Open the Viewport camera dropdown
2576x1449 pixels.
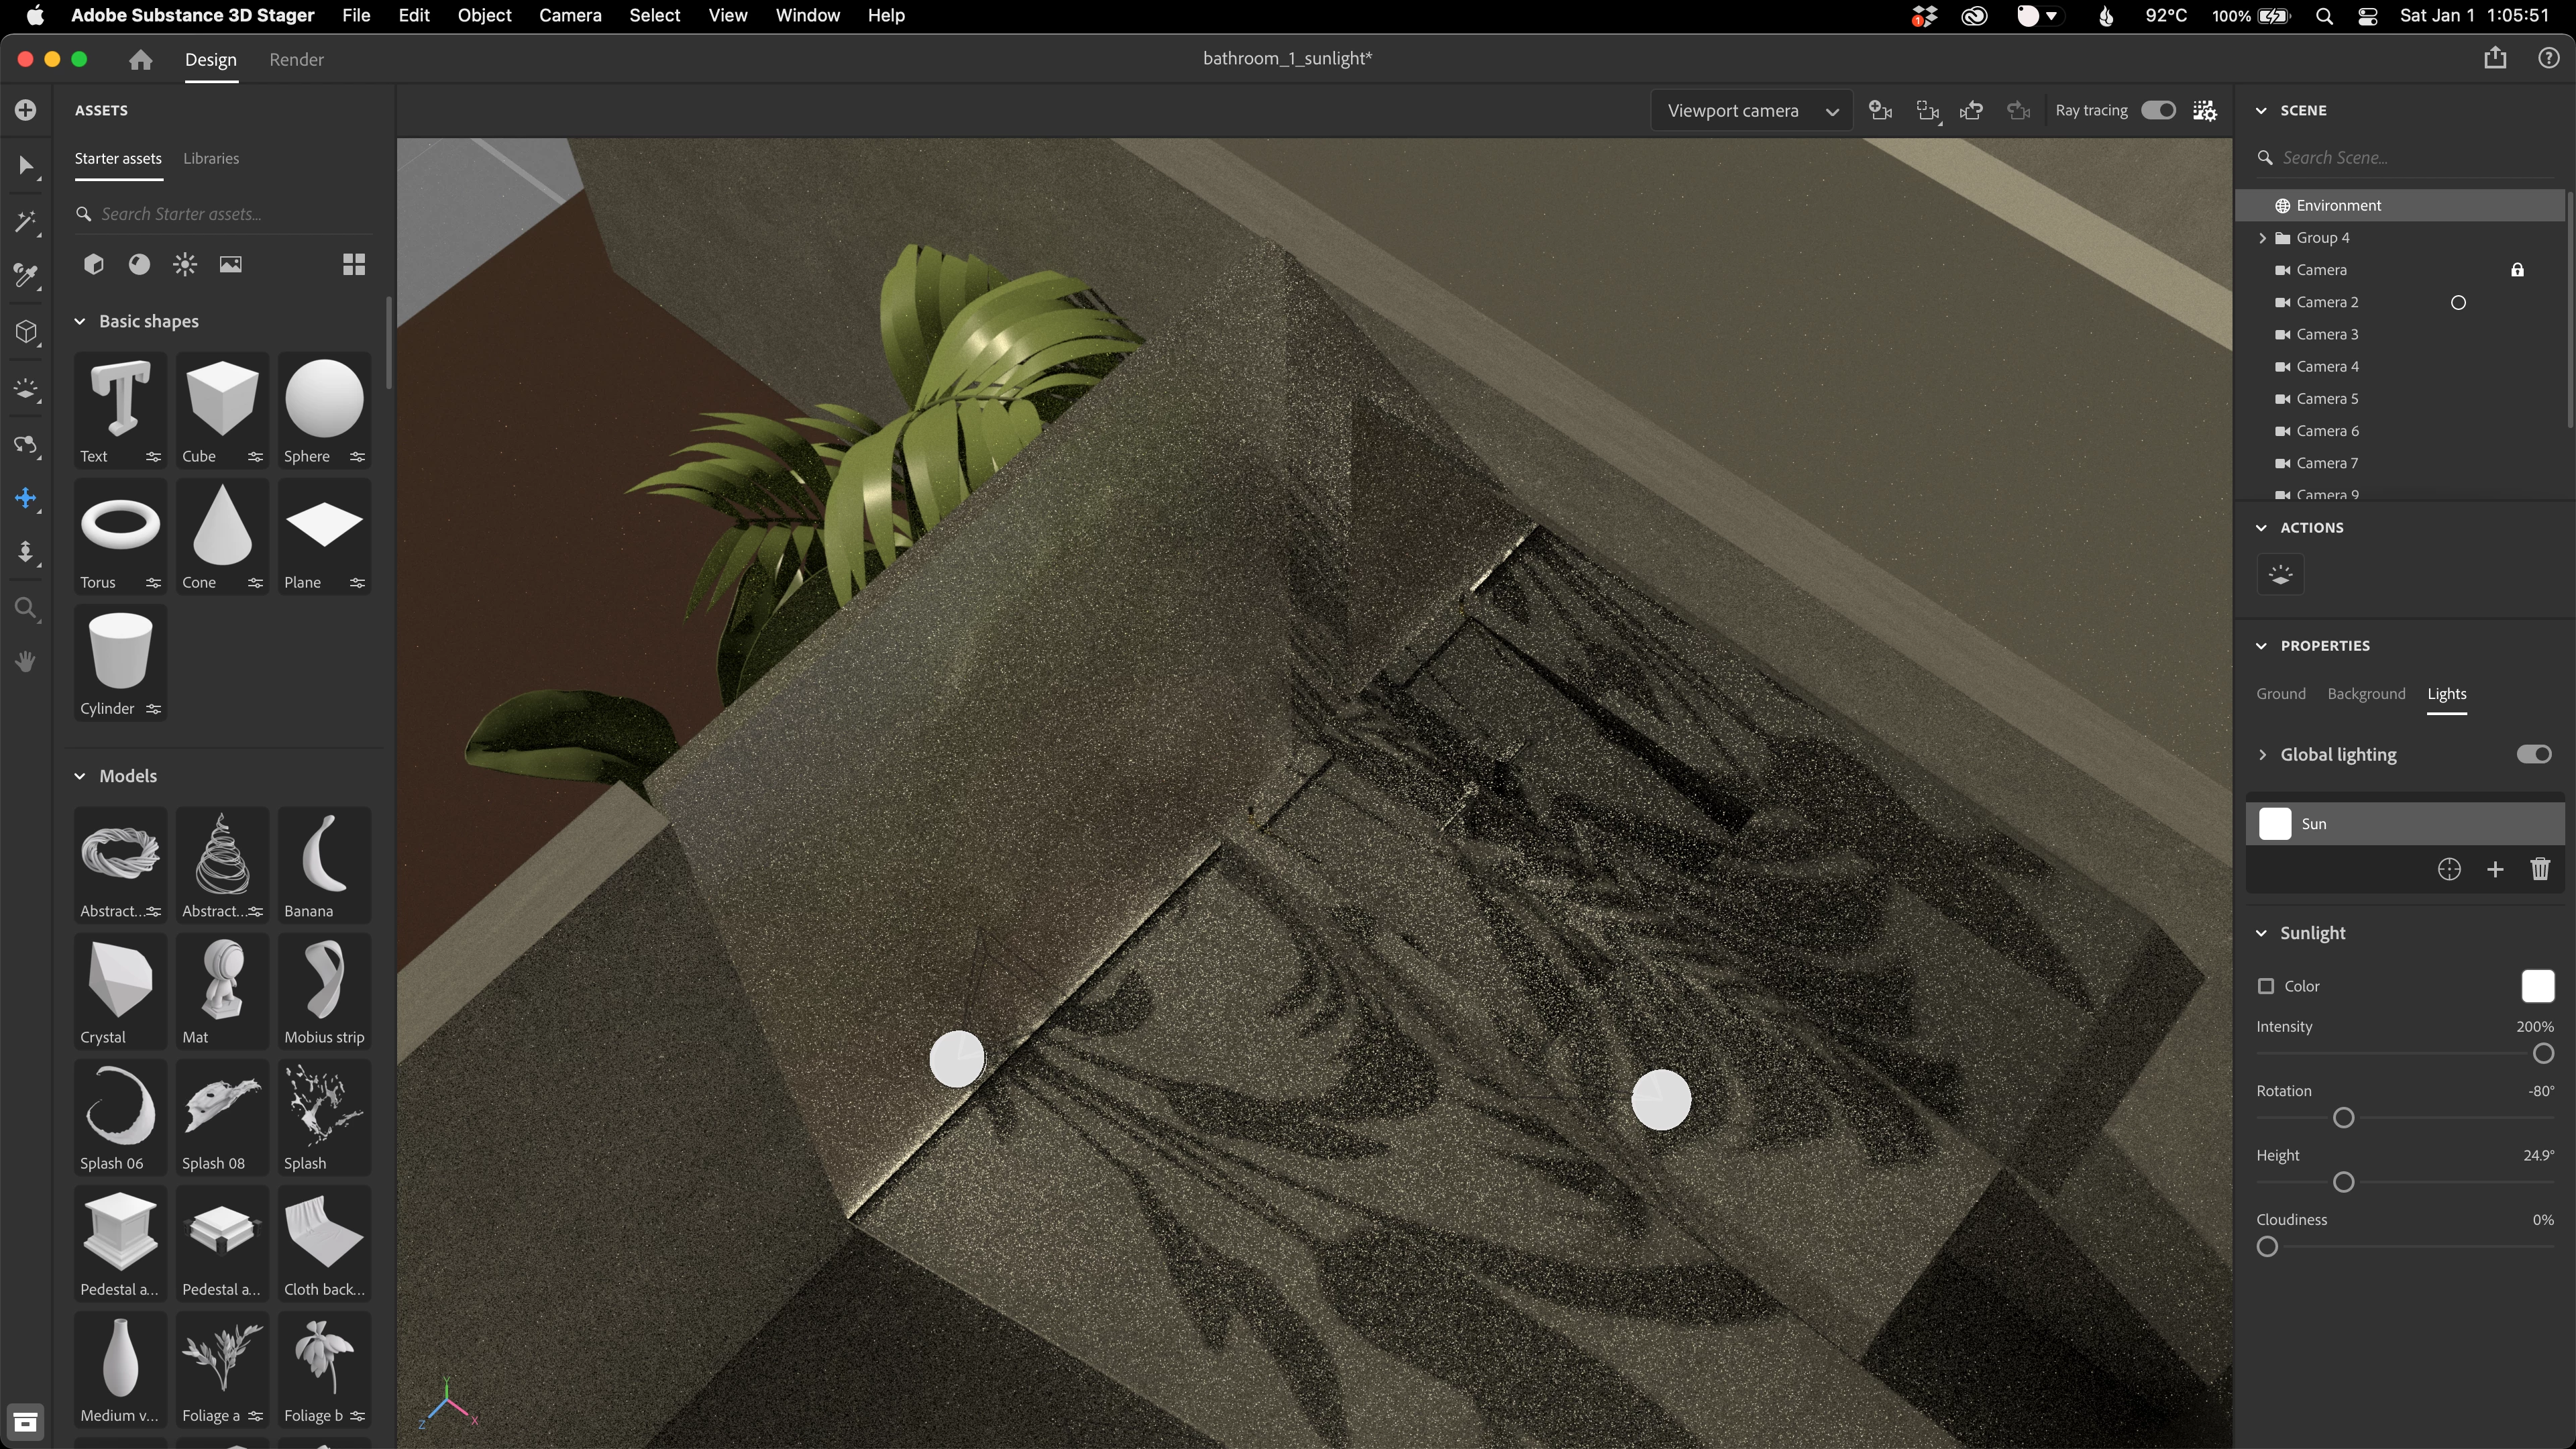coord(1751,111)
